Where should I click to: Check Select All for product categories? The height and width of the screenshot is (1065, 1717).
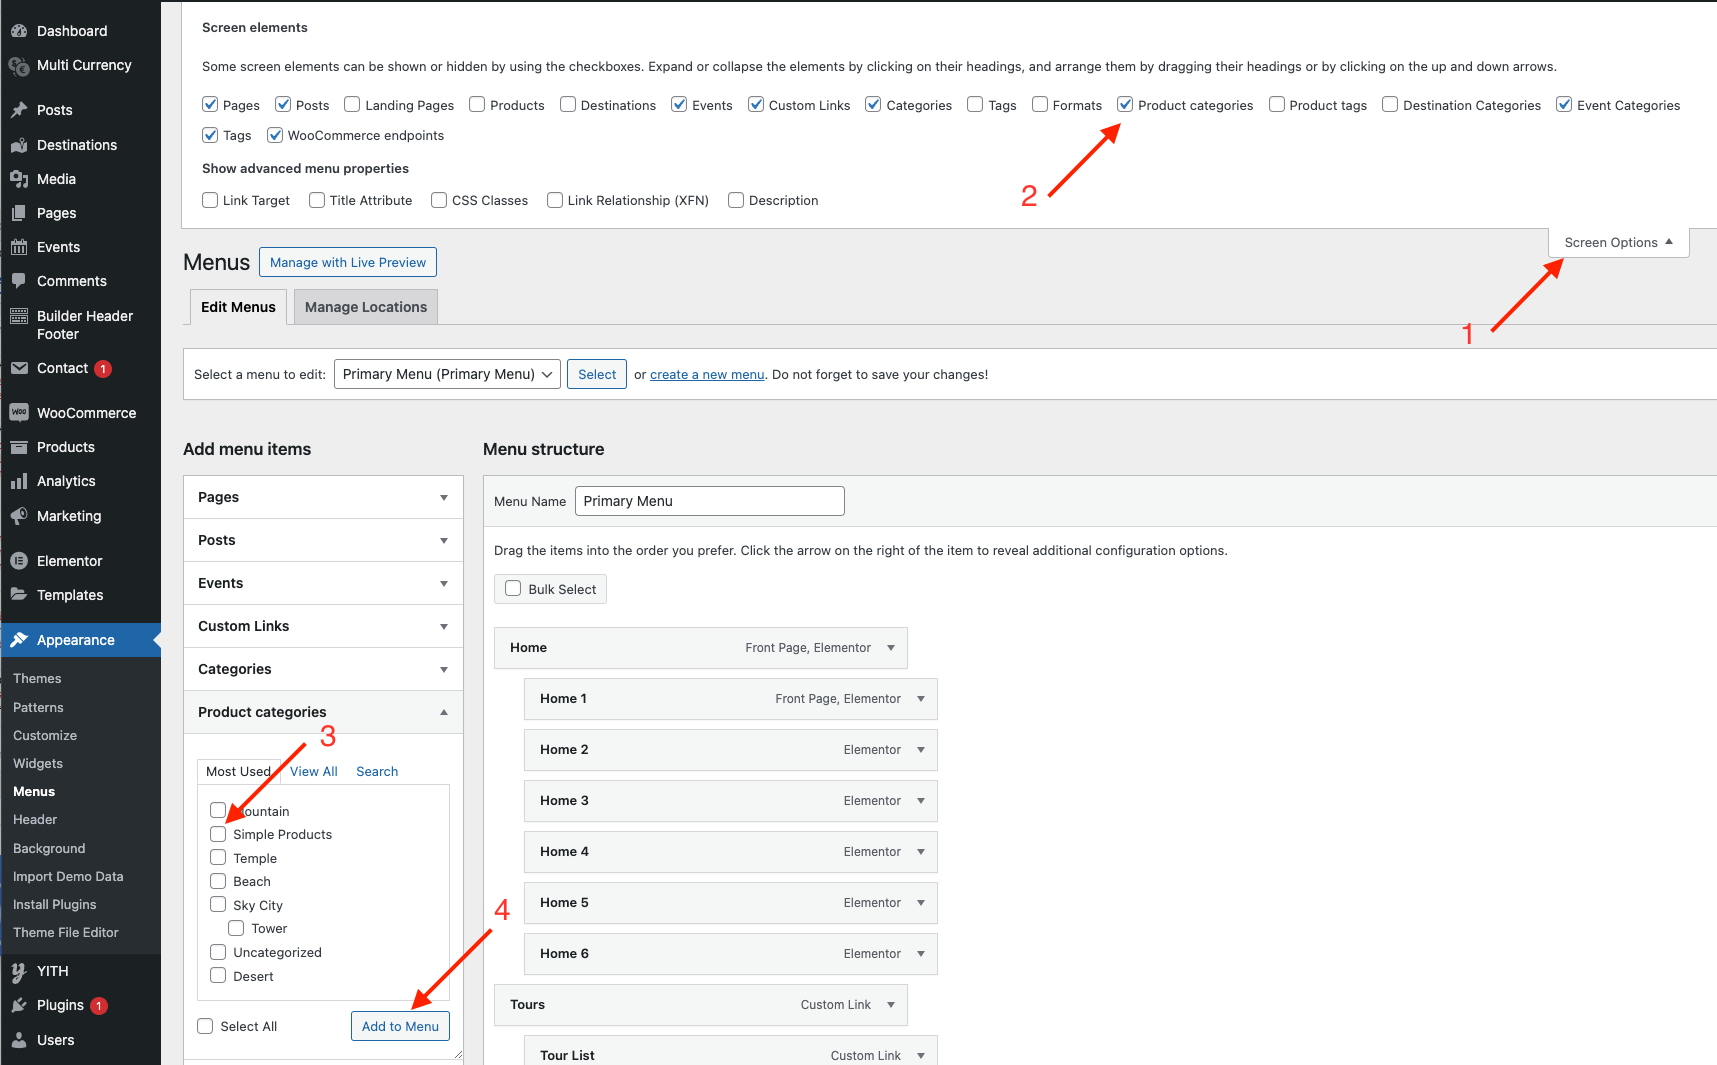click(x=205, y=1026)
